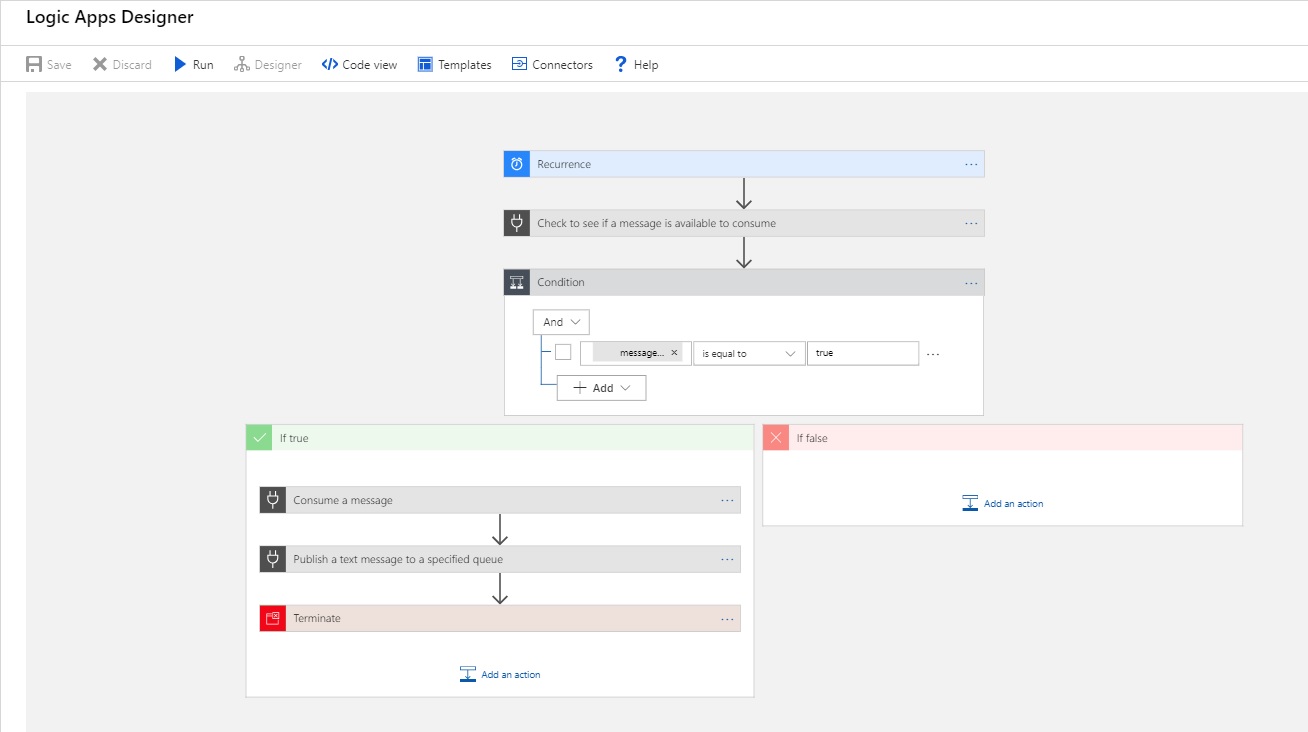Collapse the Condition card header

click(744, 282)
